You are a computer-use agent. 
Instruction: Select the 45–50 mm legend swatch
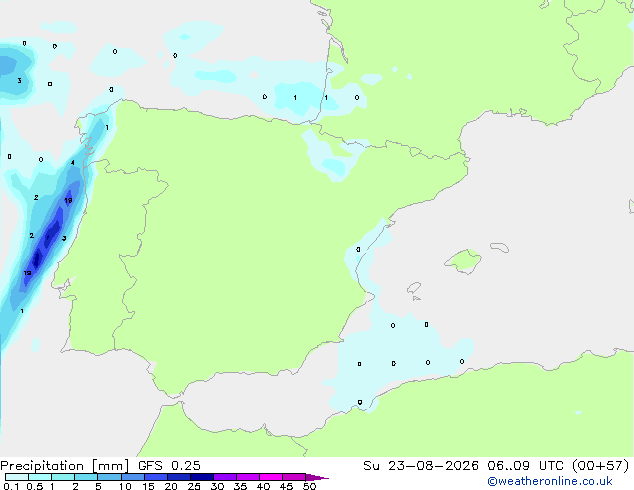click(x=294, y=477)
